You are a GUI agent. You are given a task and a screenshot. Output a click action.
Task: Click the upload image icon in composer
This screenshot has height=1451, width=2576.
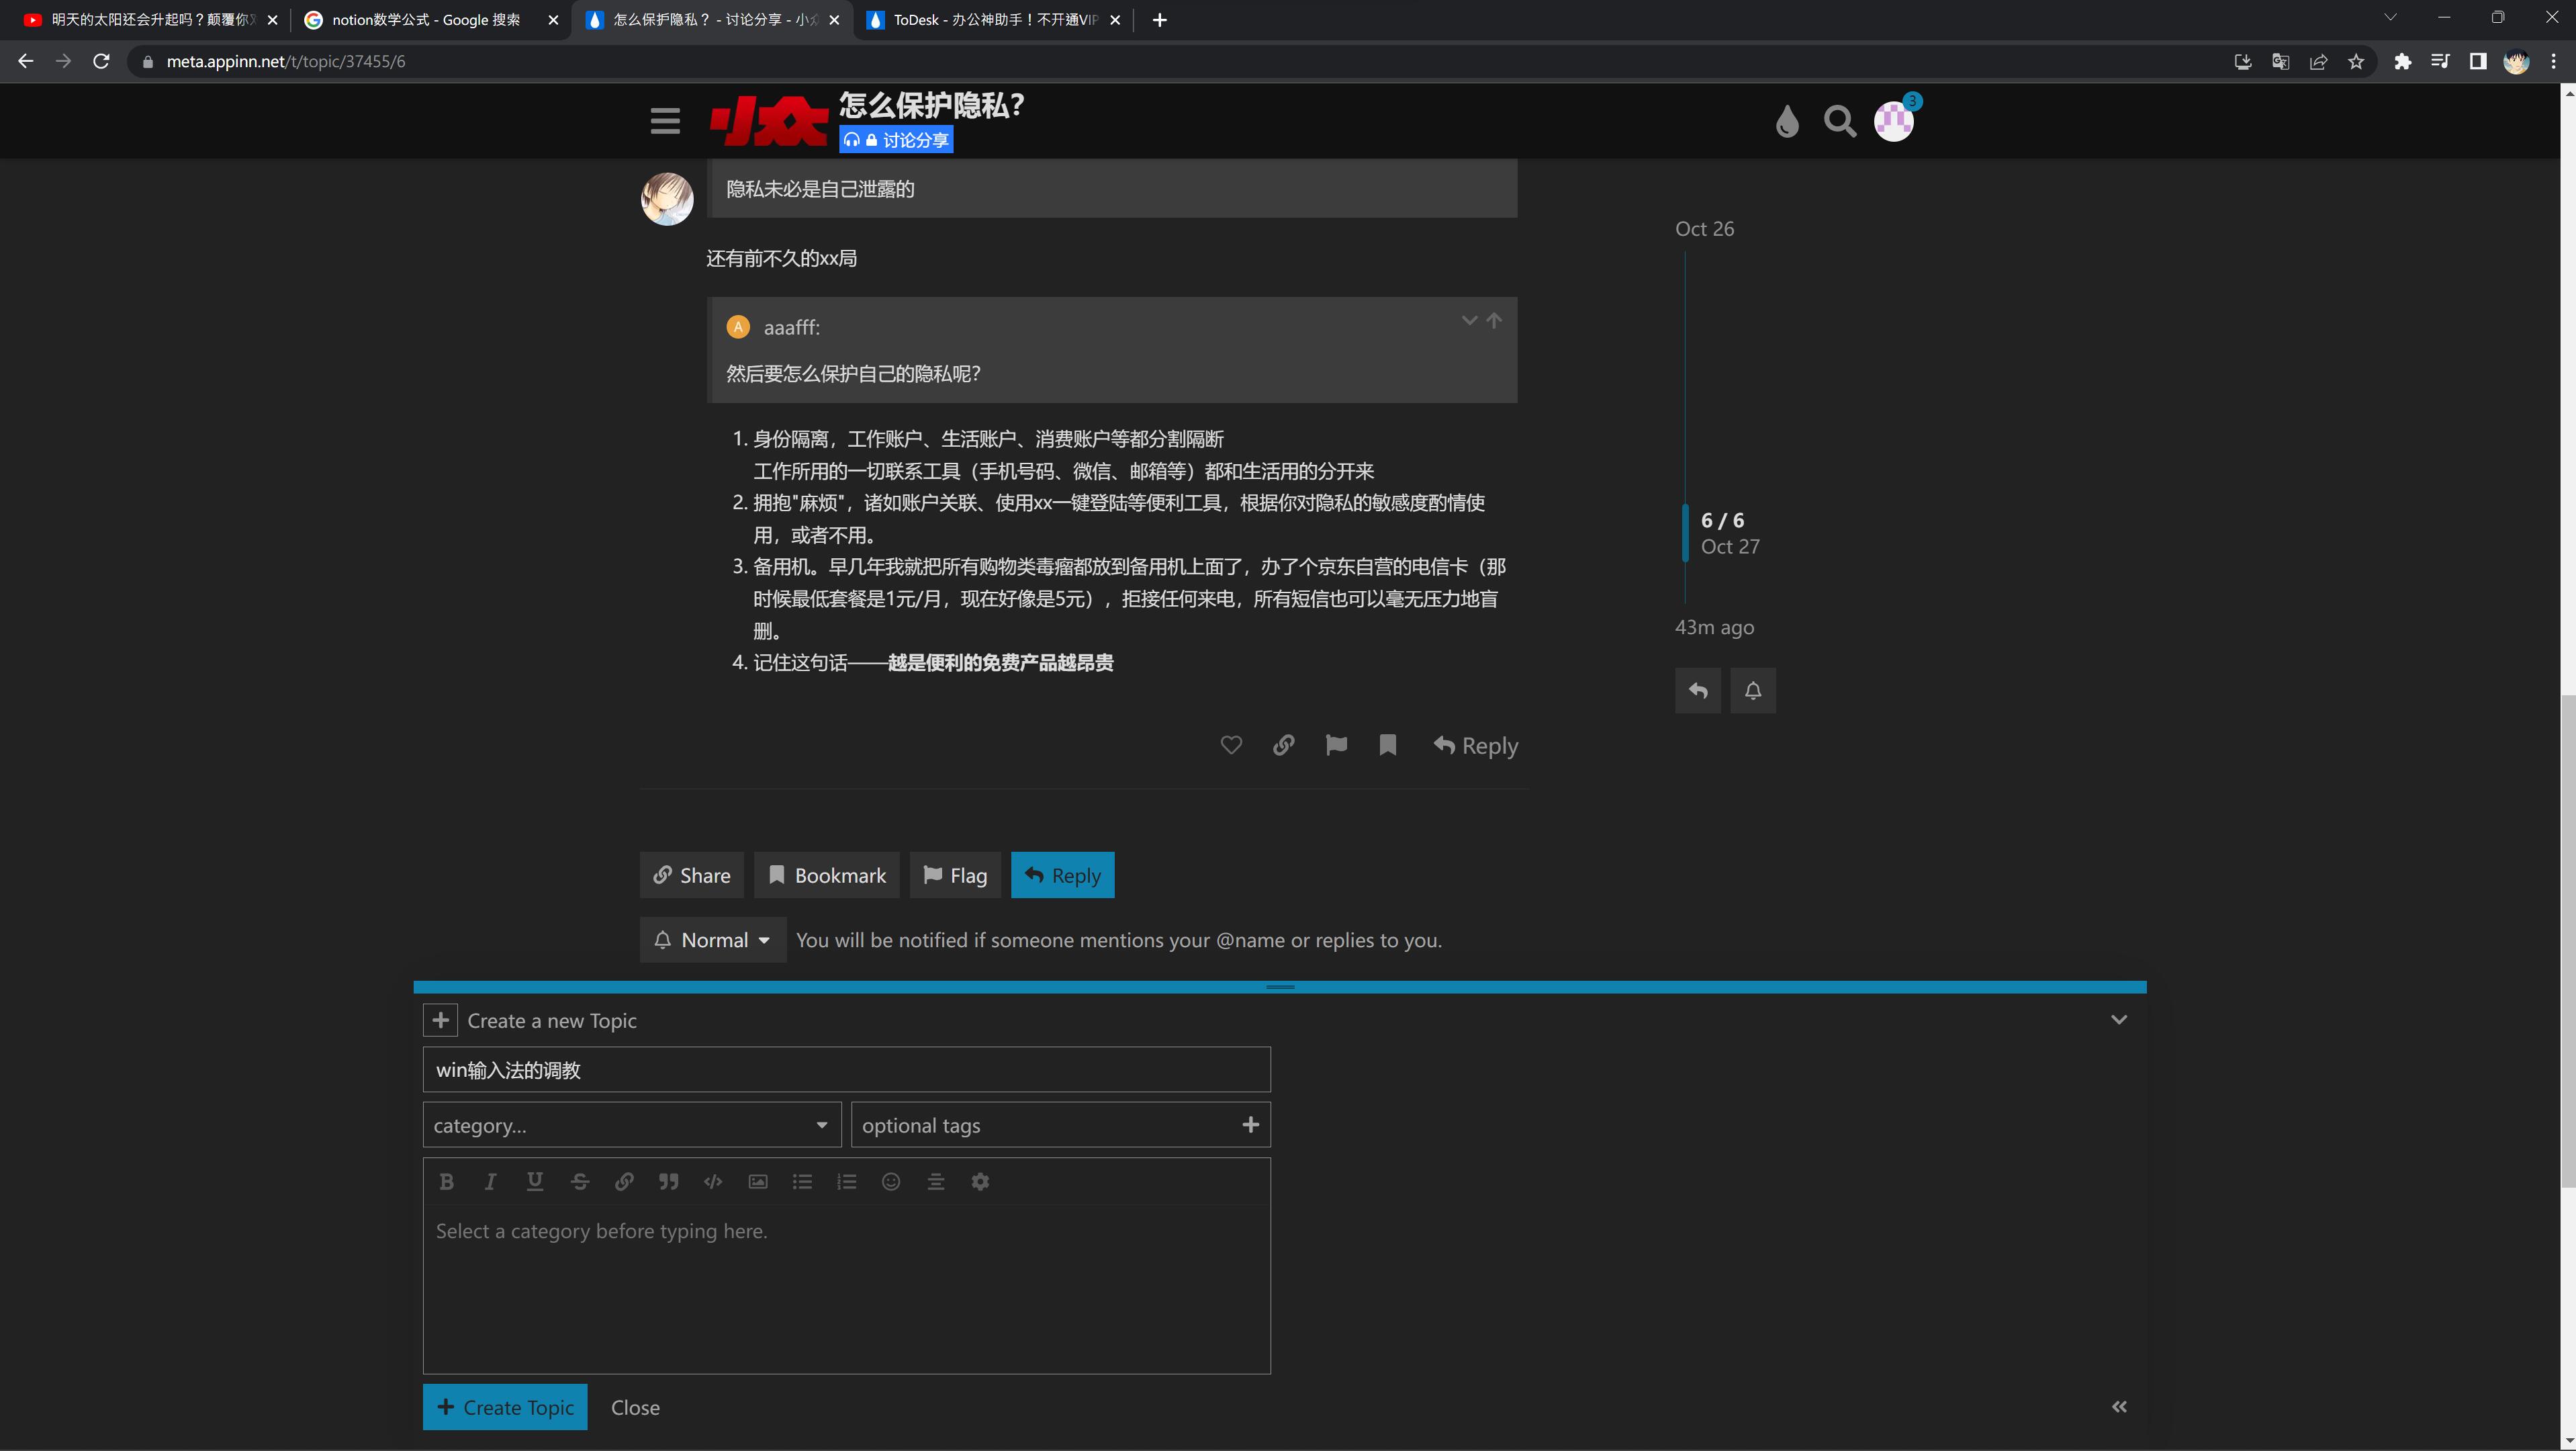[757, 1182]
